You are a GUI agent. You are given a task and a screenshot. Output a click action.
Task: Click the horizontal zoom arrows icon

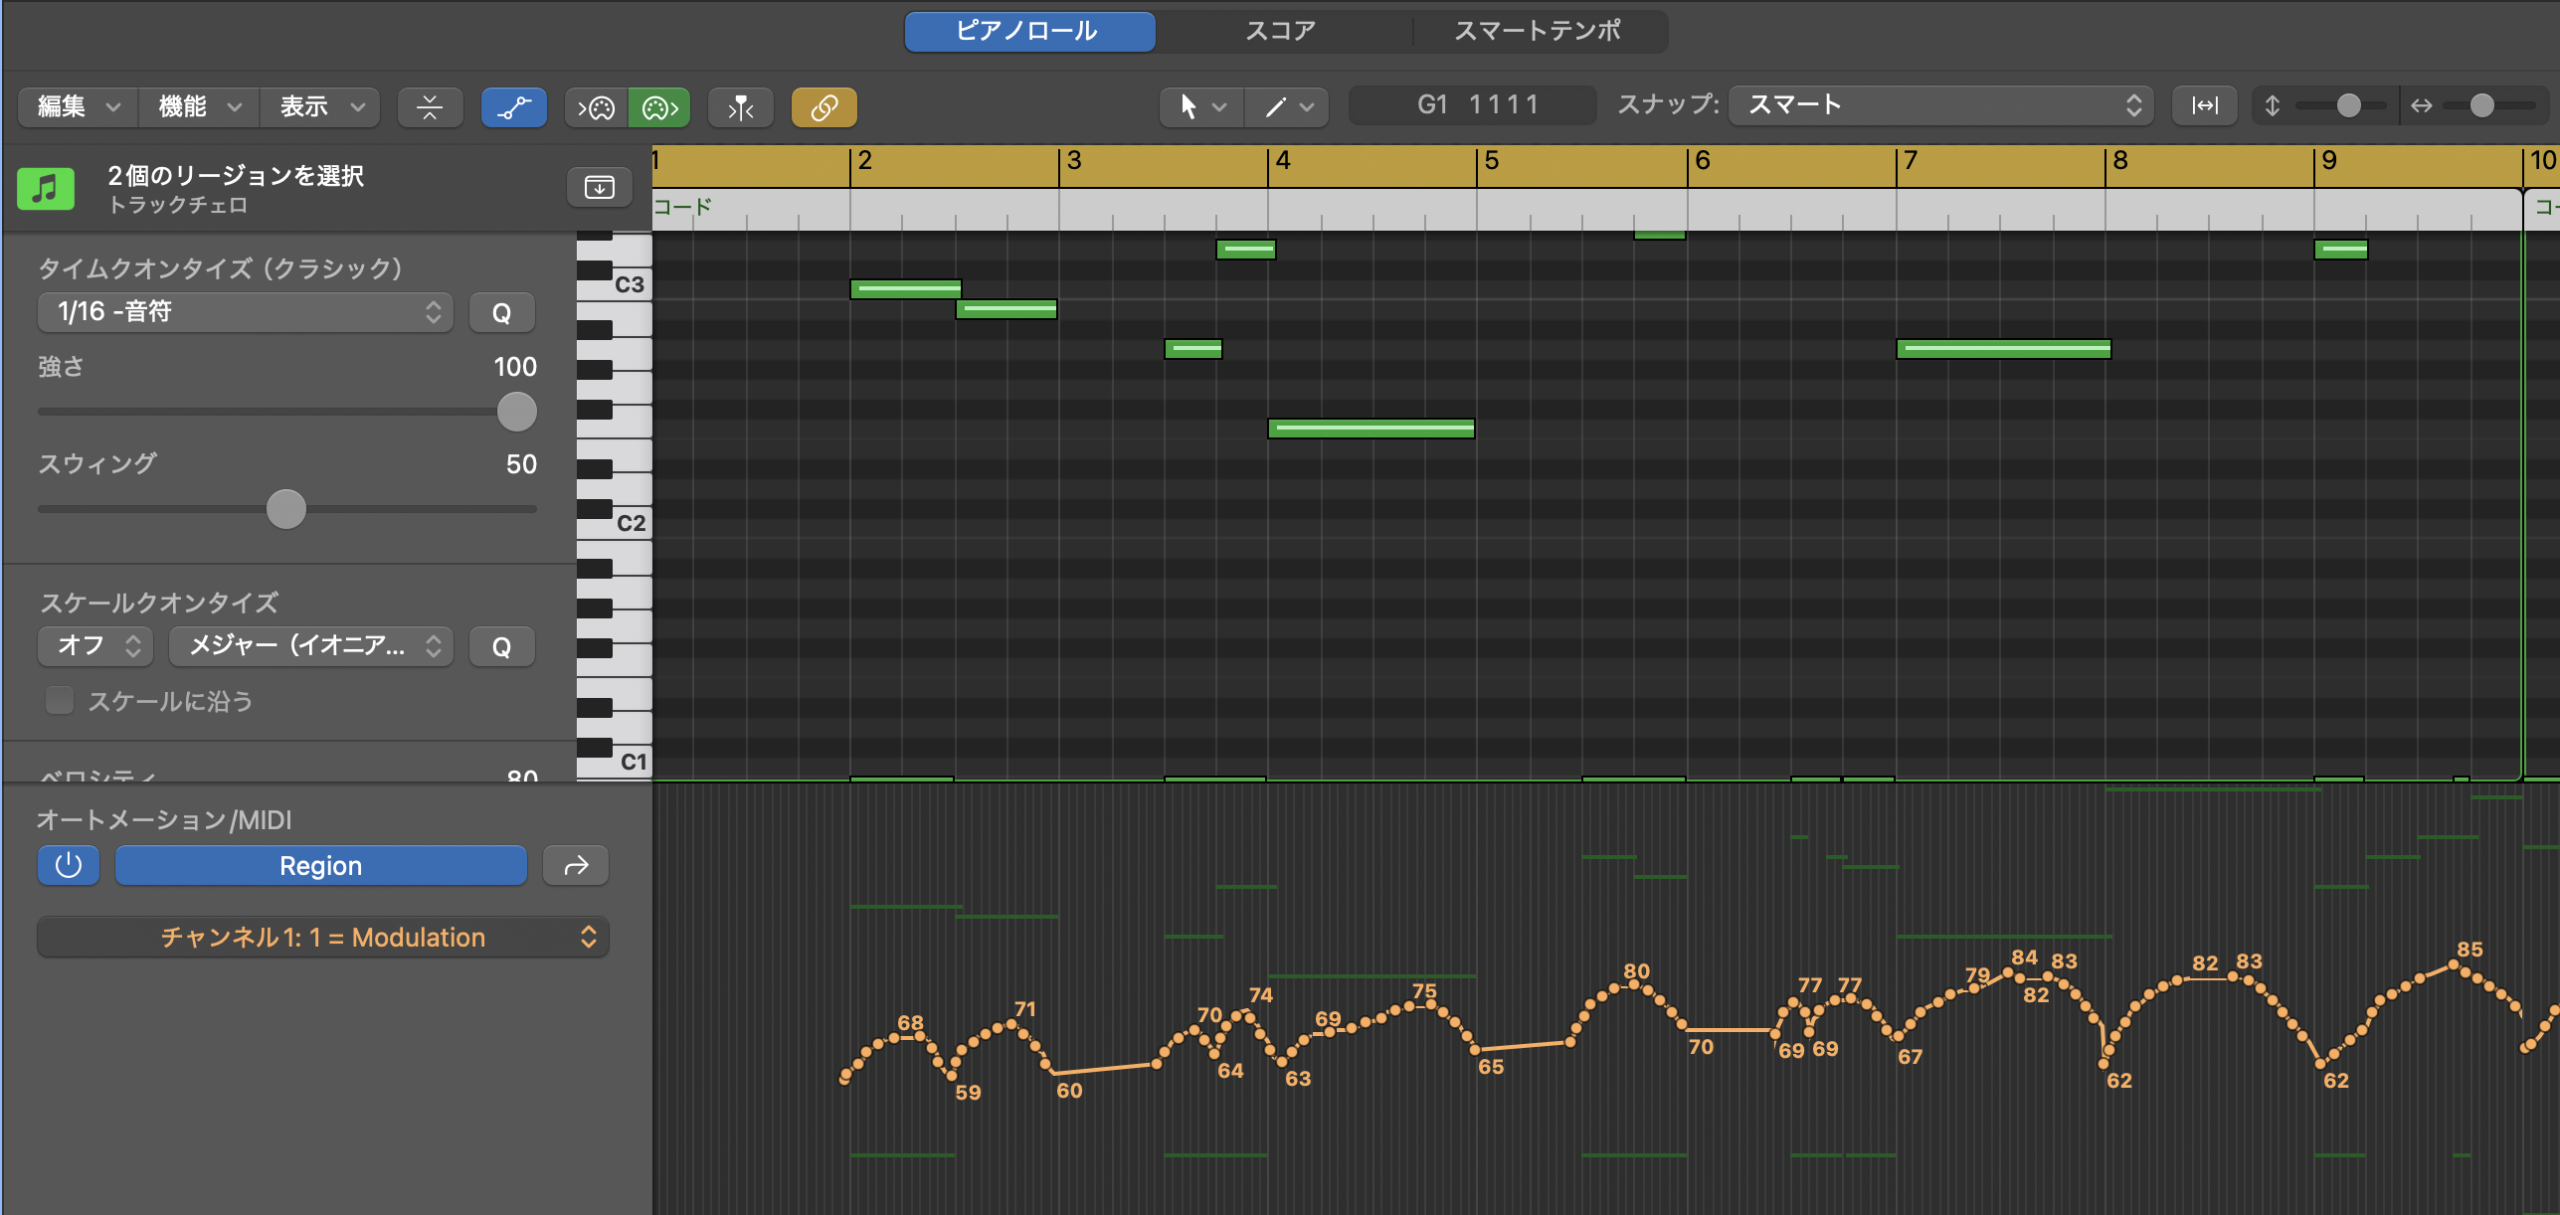click(2421, 105)
